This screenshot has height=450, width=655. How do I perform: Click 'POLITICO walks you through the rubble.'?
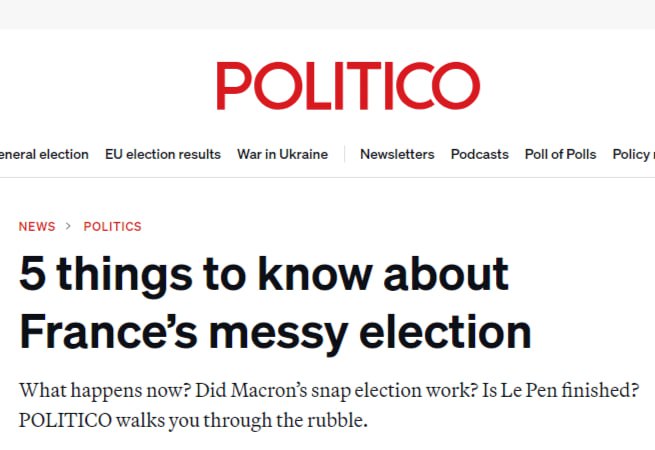click(x=193, y=420)
